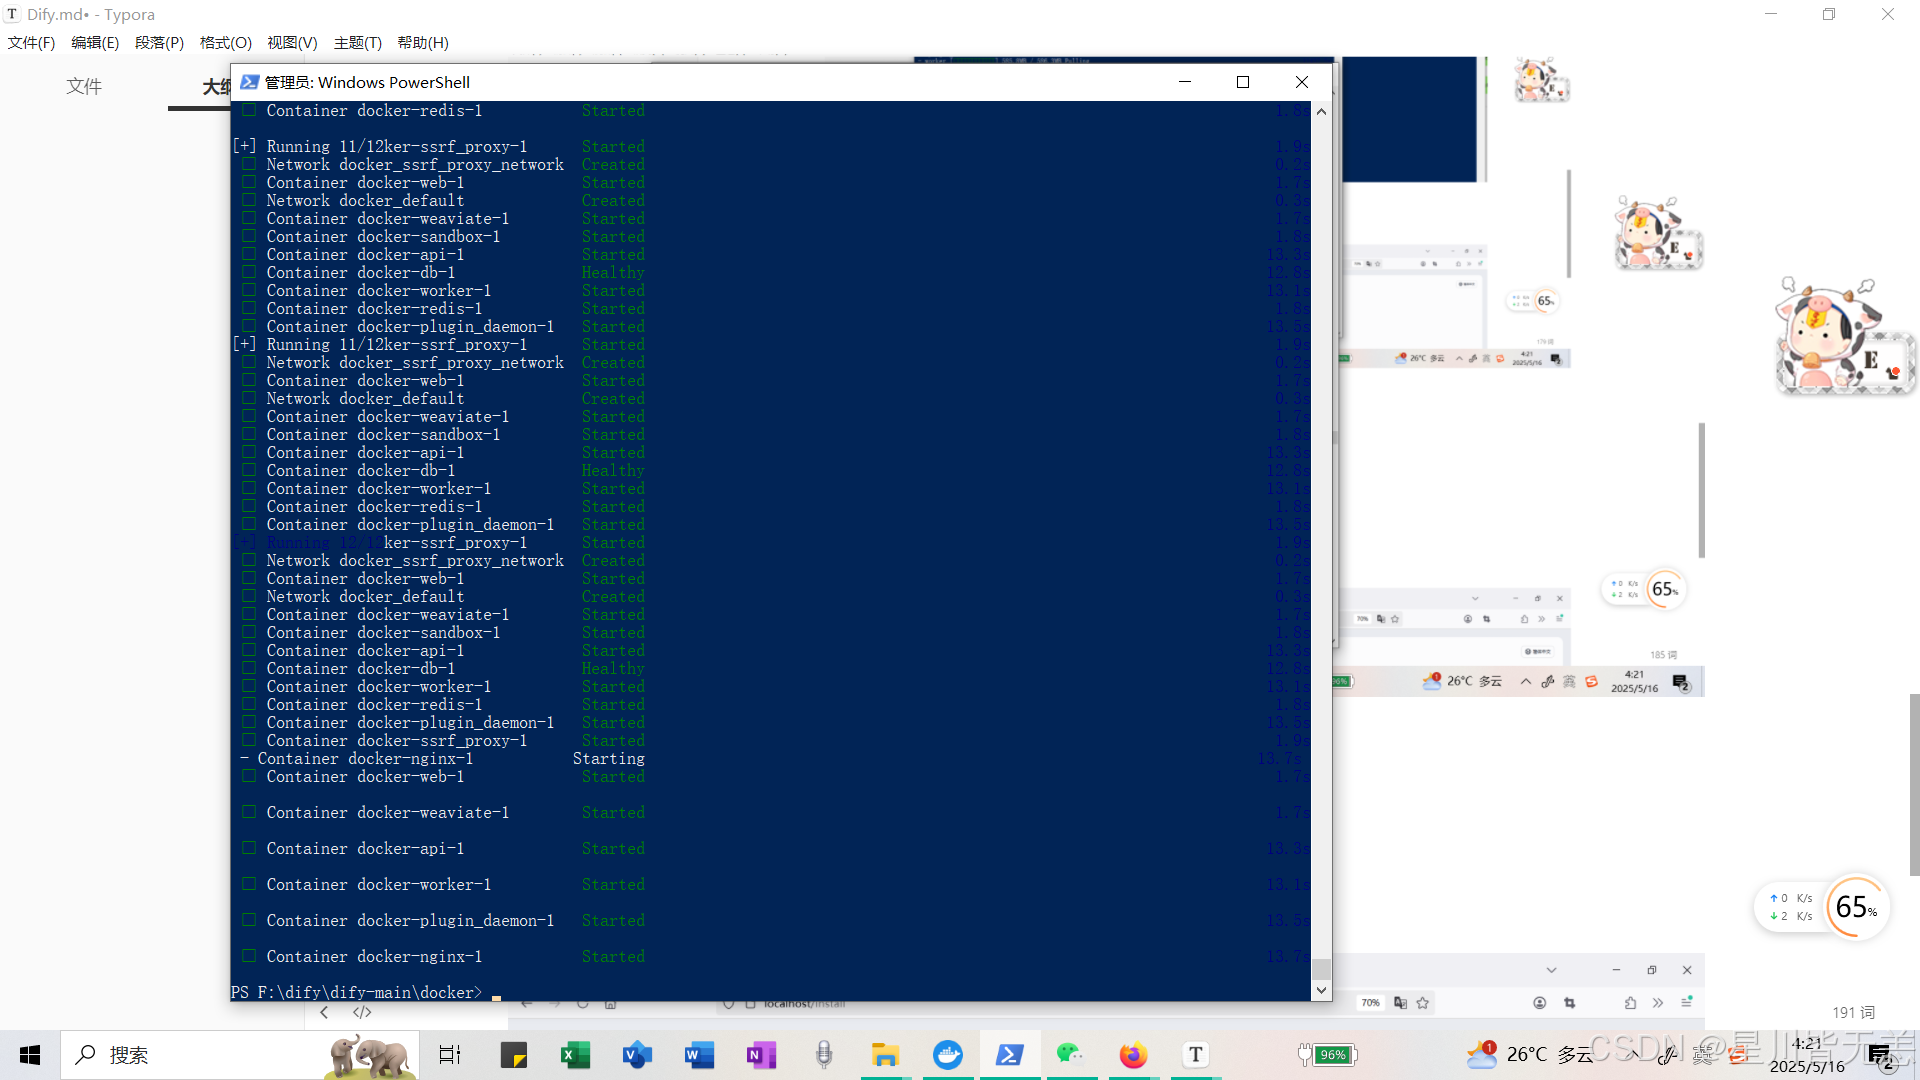Screen dimensions: 1920x1080
Task: Open the 主题(T) menu
Action: 357,43
